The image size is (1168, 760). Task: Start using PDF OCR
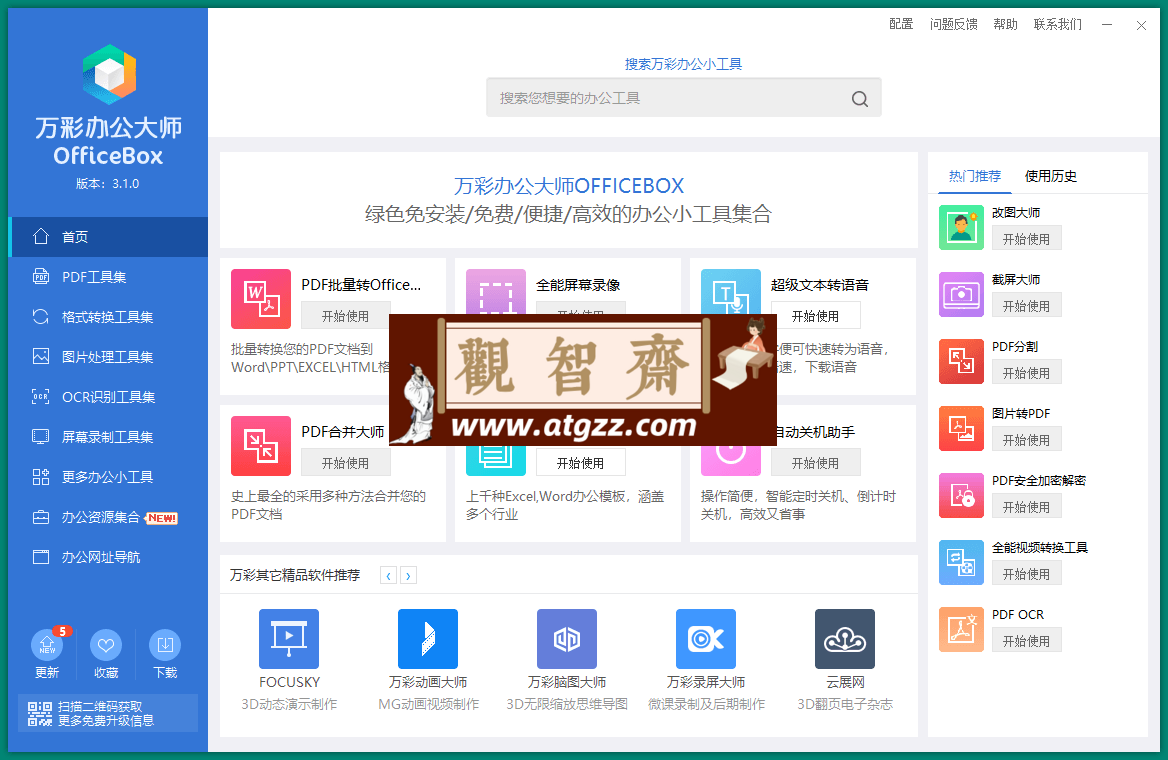tap(1026, 641)
